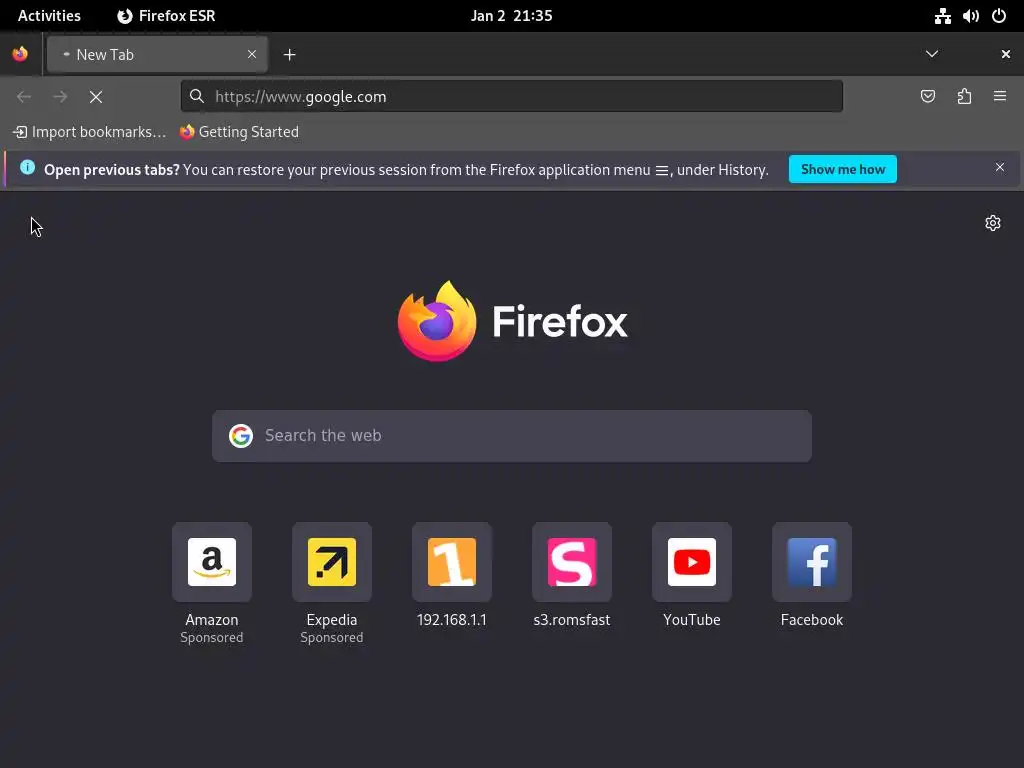Close the Firefox window with the X
The image size is (1024, 768).
[1006, 54]
